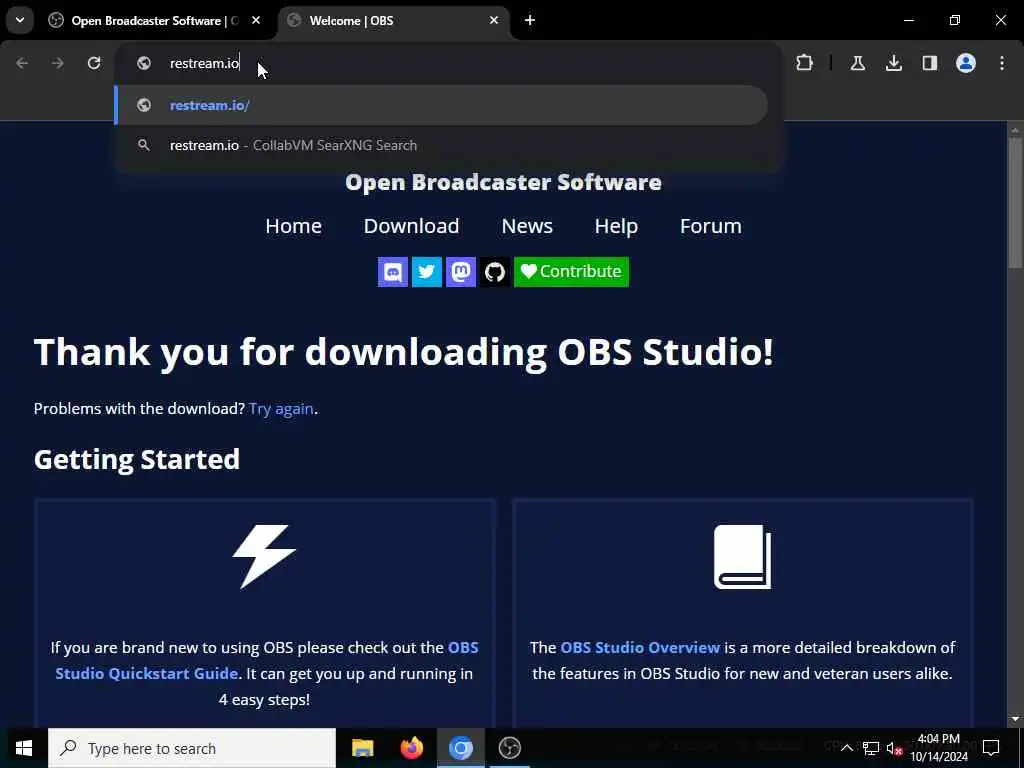The width and height of the screenshot is (1024, 768).
Task: Launch Firefox from the taskbar
Action: tap(411, 748)
